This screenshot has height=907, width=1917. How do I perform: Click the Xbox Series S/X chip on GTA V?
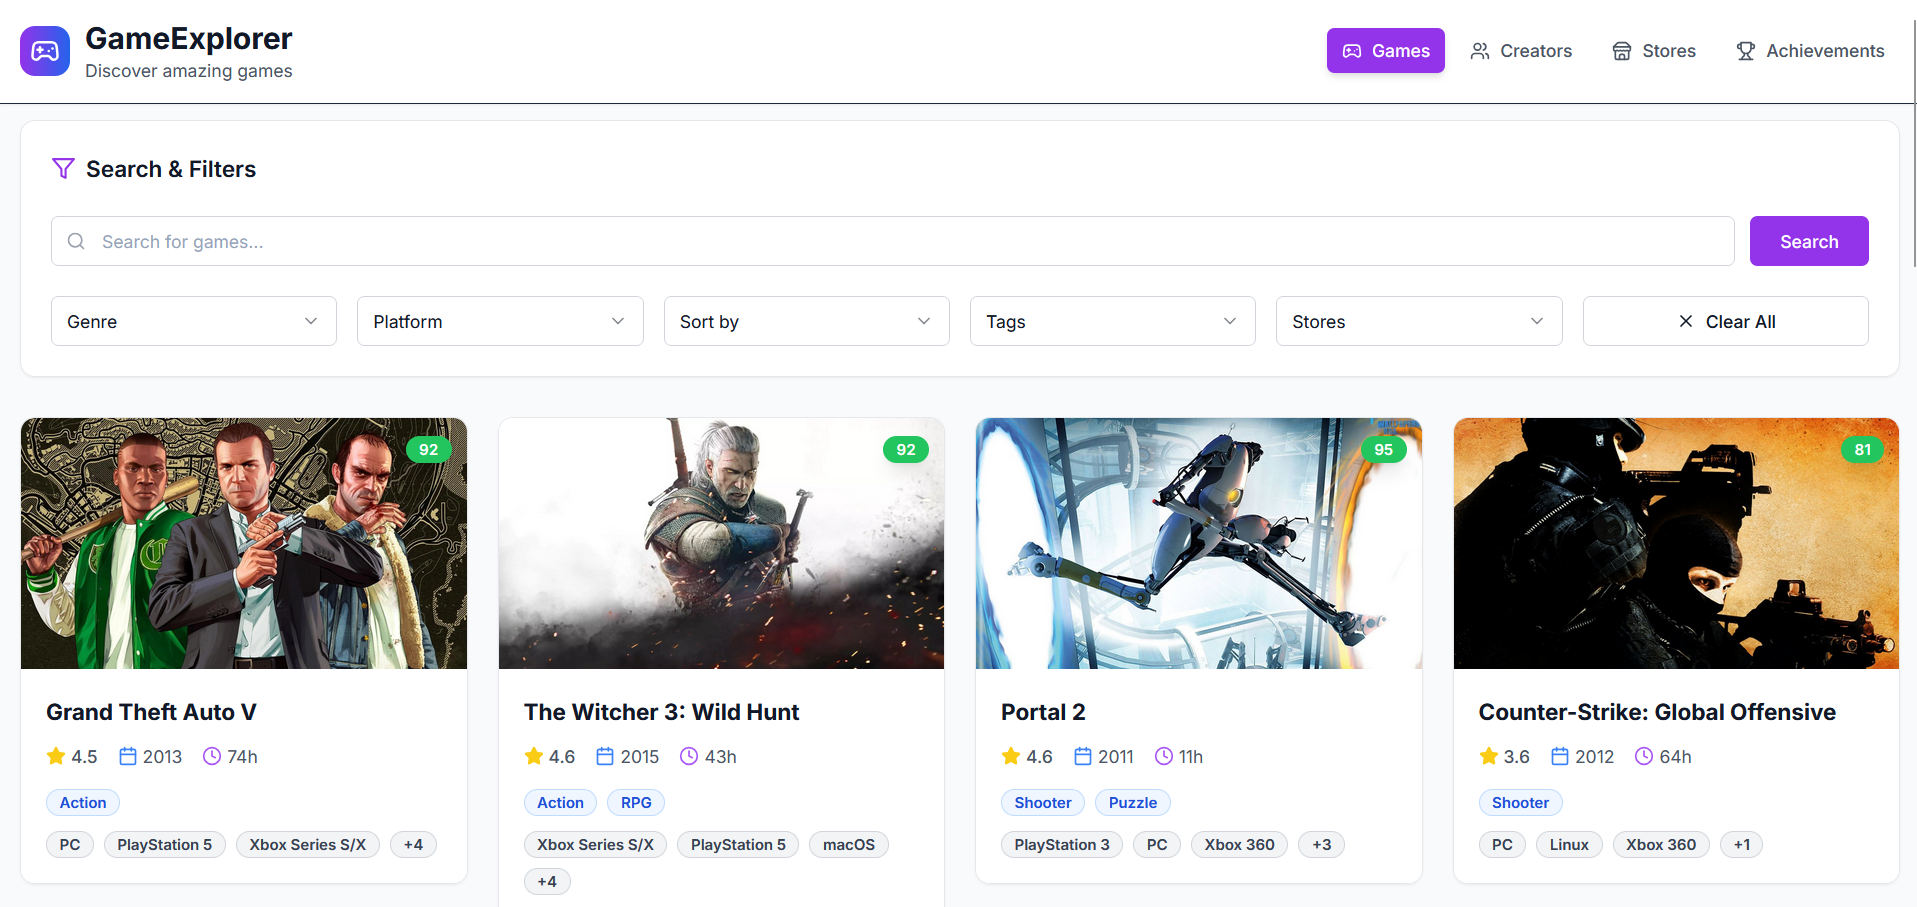[308, 844]
